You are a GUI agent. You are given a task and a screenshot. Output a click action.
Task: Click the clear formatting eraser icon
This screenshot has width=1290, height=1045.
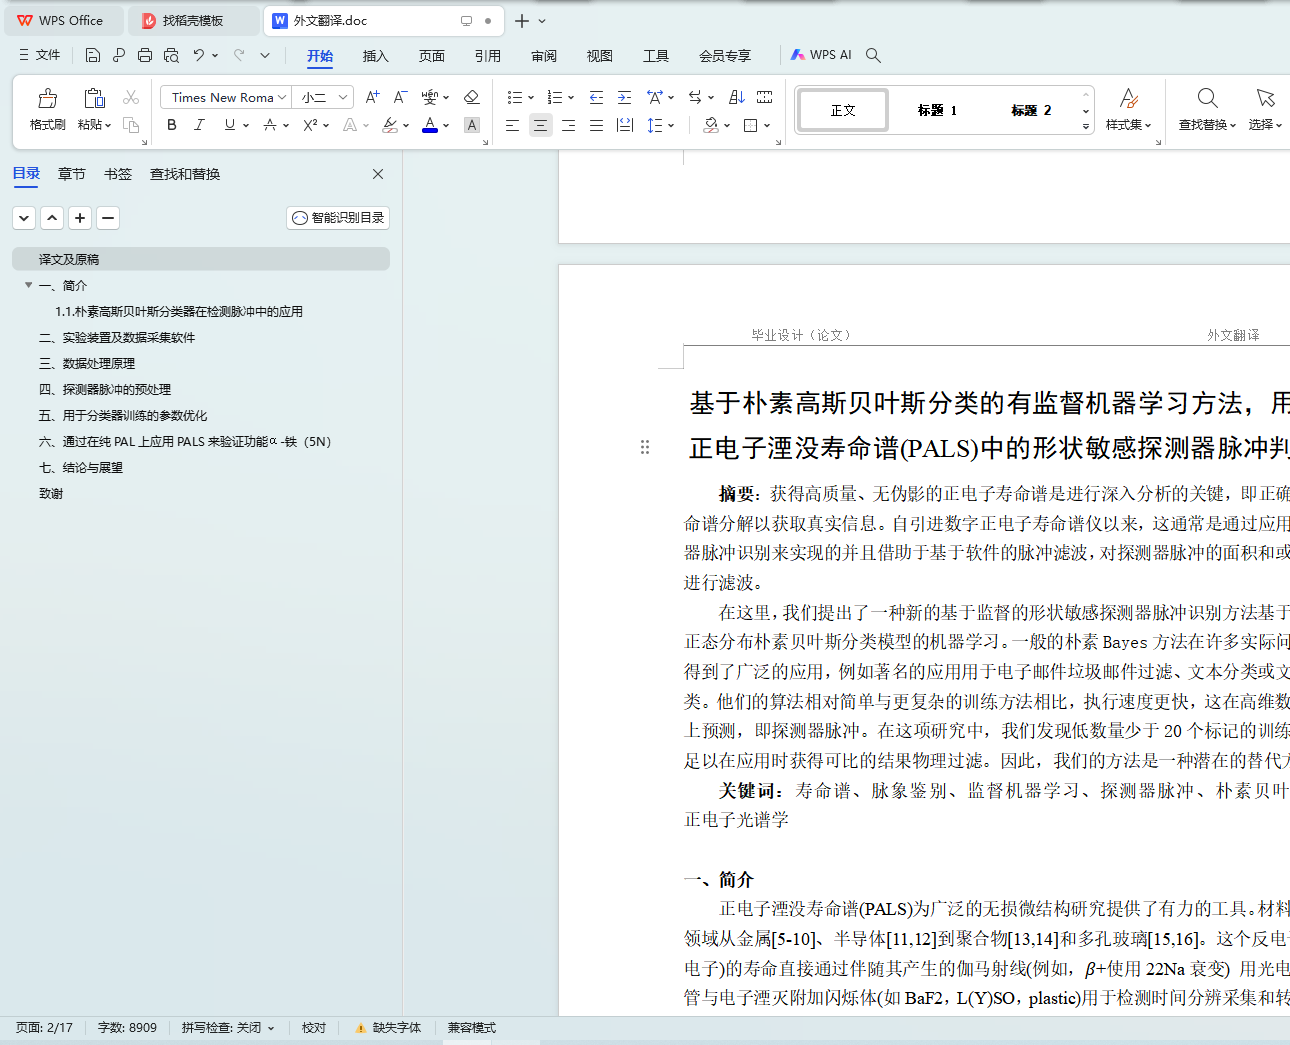coord(472,97)
